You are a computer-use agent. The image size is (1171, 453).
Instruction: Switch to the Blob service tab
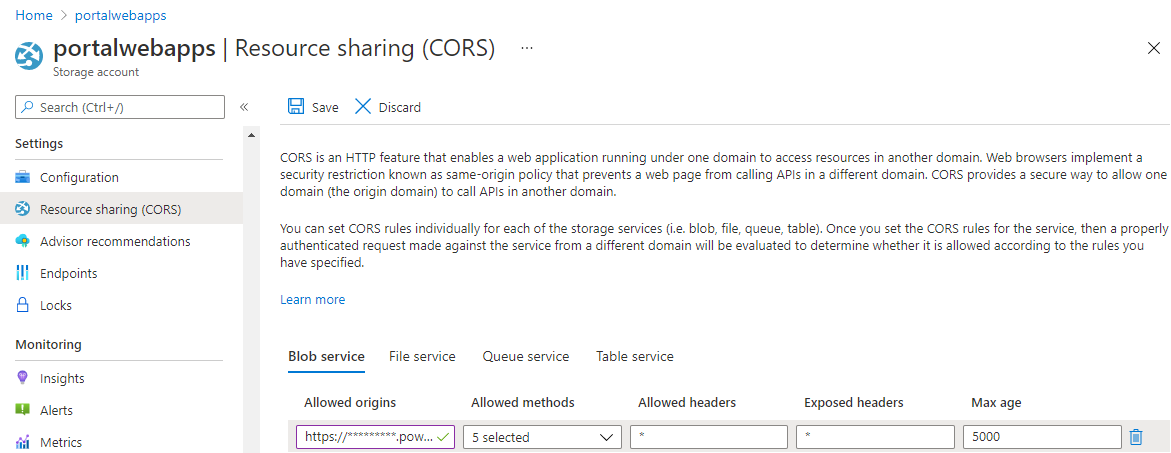pos(326,357)
